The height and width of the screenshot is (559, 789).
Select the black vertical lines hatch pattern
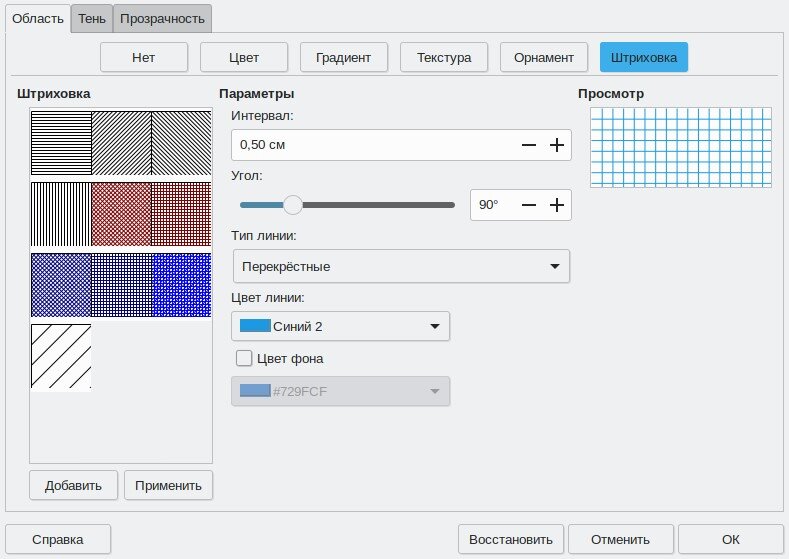click(61, 214)
